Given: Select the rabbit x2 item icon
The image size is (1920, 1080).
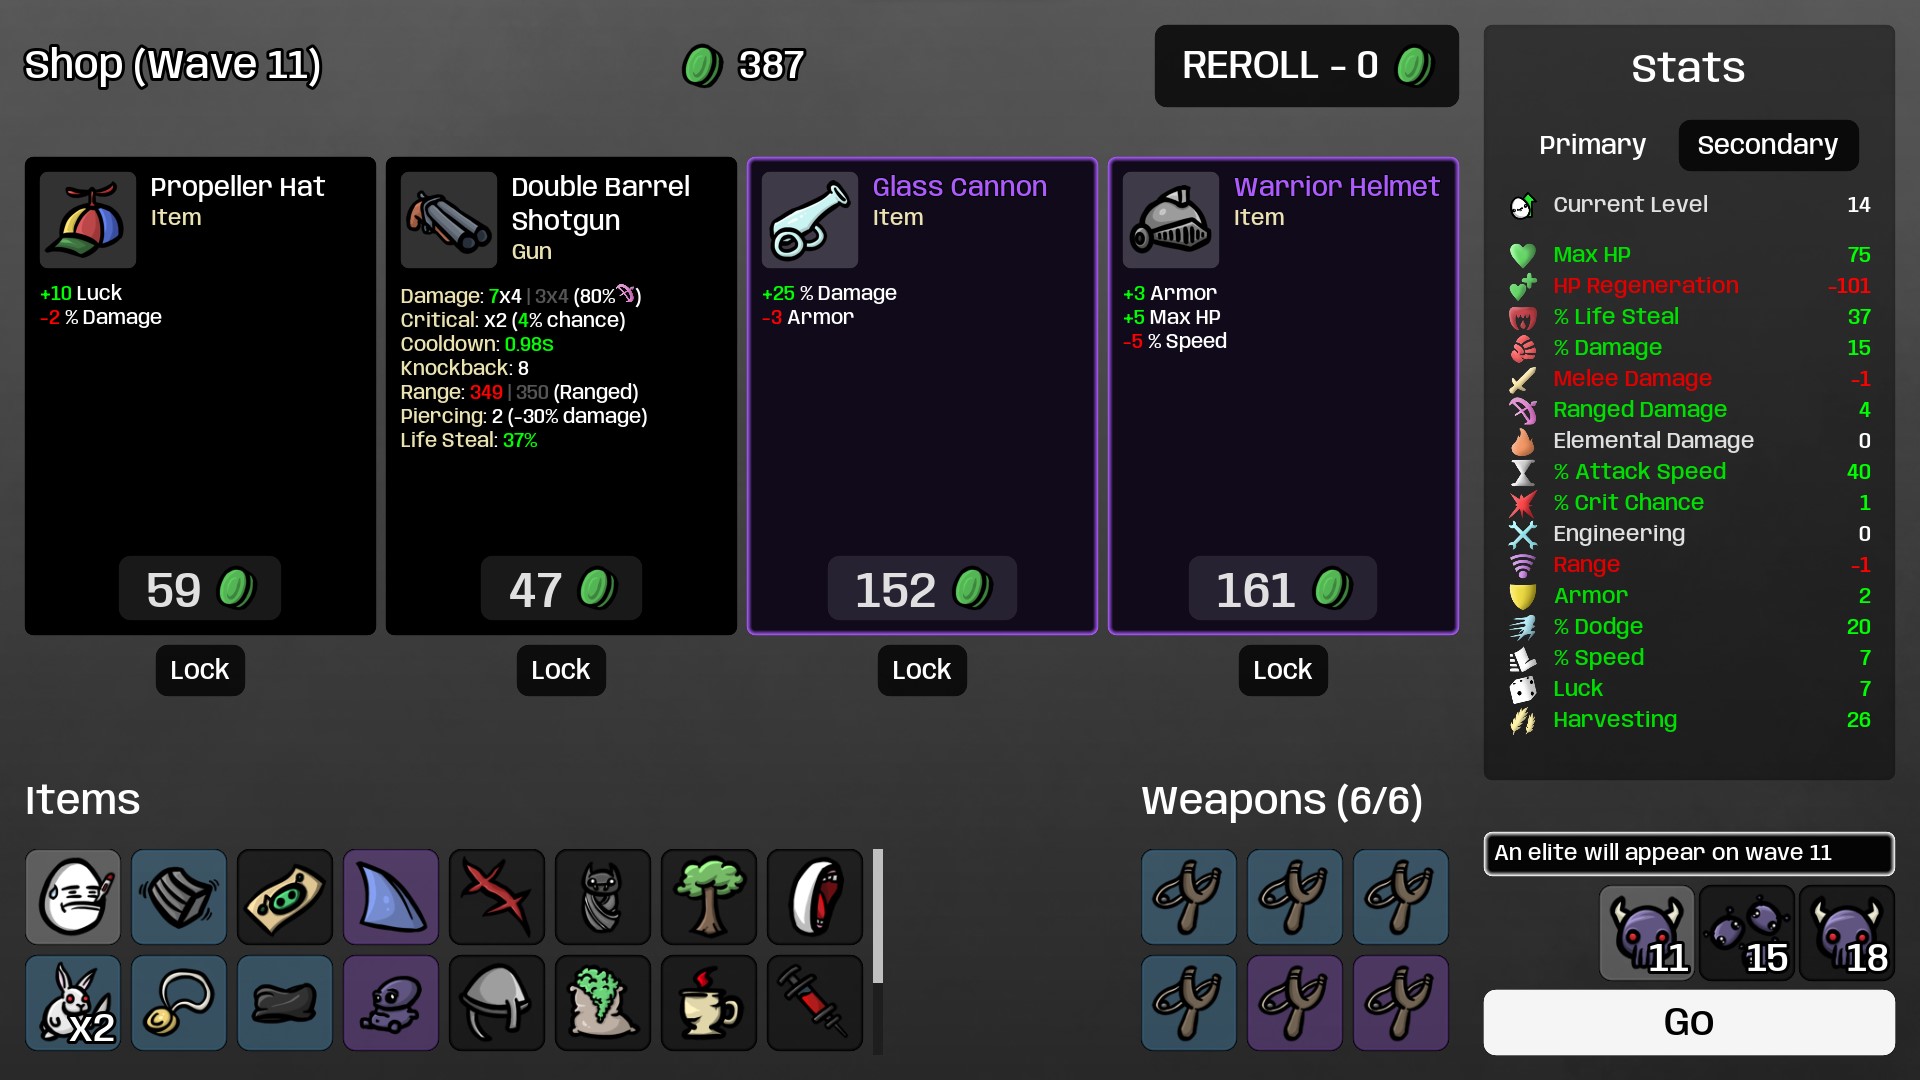Looking at the screenshot, I should pyautogui.click(x=73, y=1003).
